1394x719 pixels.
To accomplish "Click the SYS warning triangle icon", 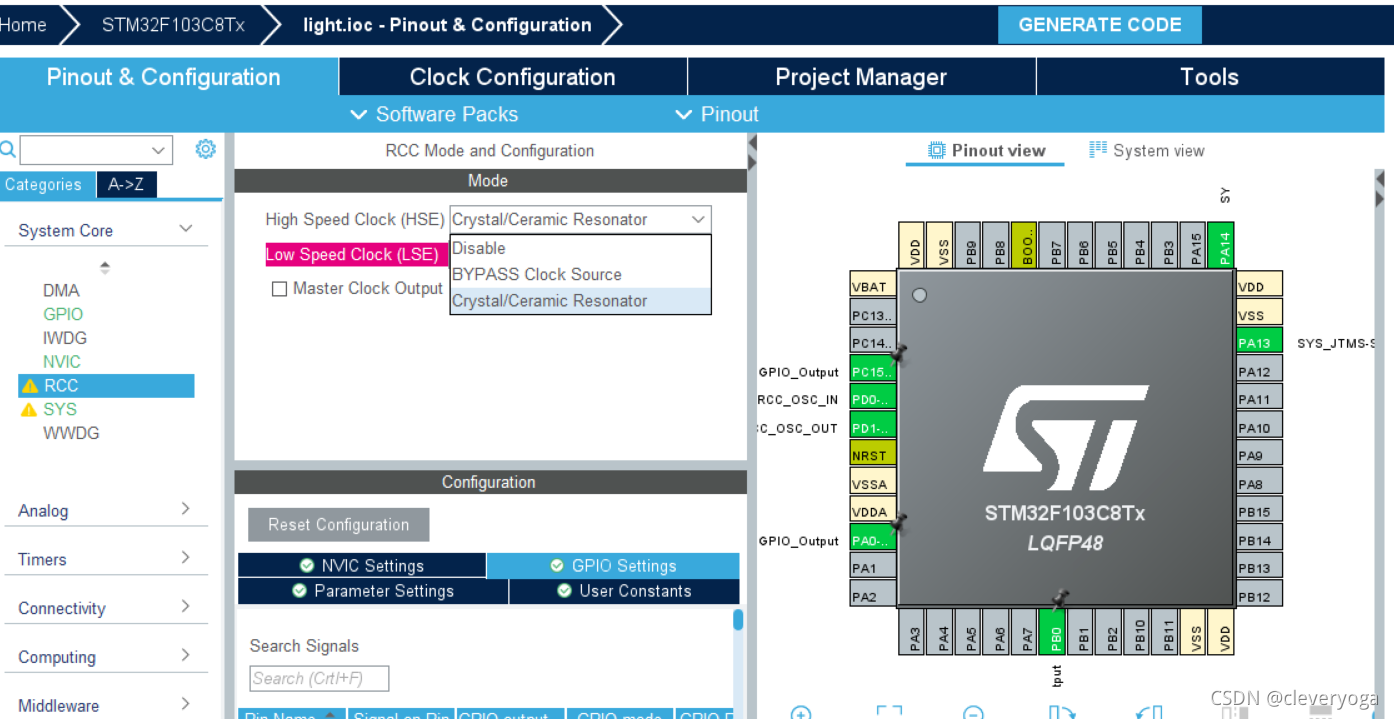I will tap(30, 410).
